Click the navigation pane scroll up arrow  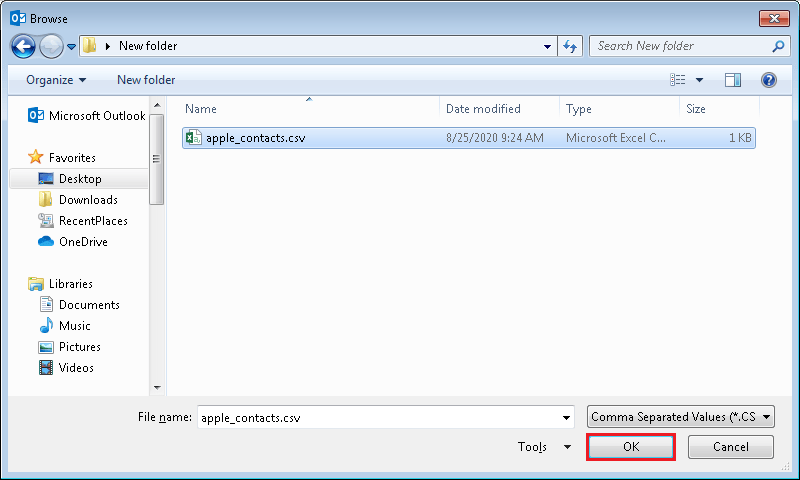point(157,105)
